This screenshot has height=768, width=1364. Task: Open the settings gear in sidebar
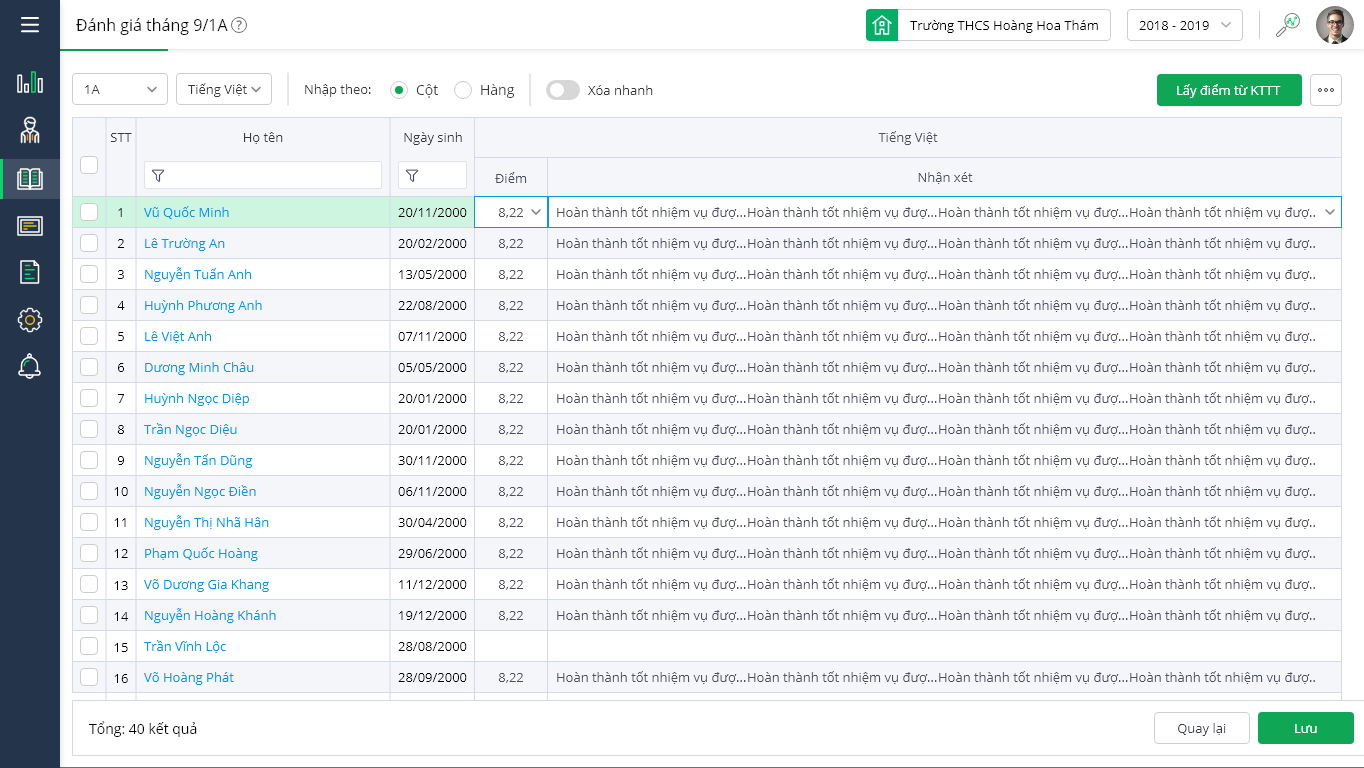pyautogui.click(x=30, y=320)
